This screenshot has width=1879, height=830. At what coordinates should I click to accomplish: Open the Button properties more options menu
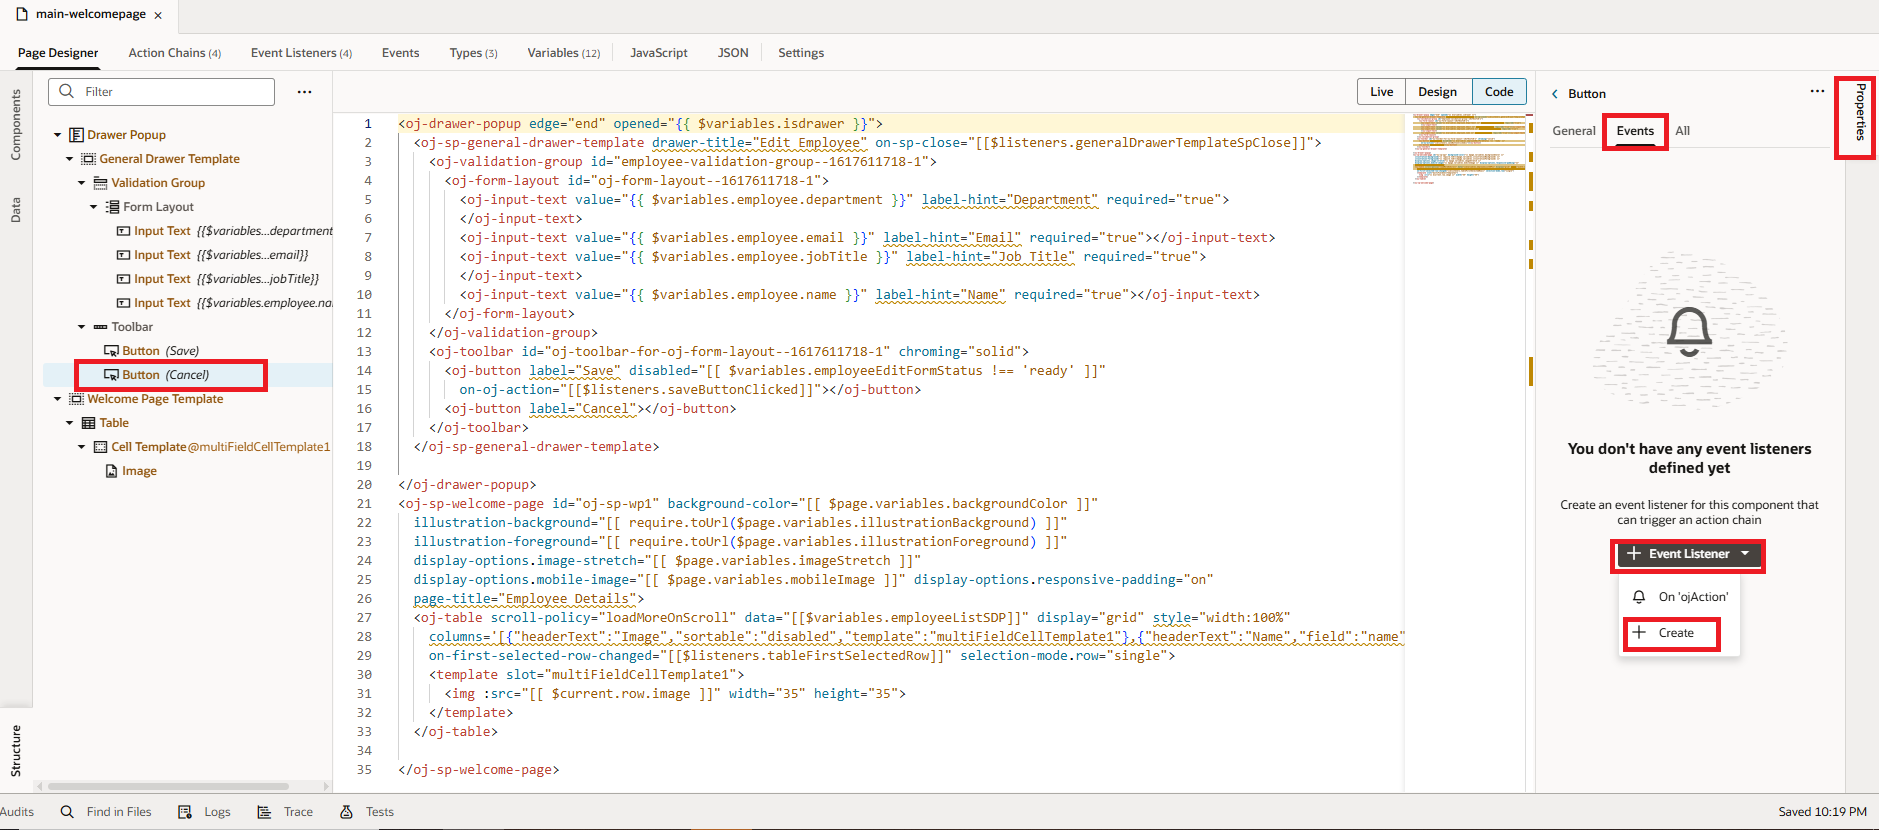[x=1816, y=92]
